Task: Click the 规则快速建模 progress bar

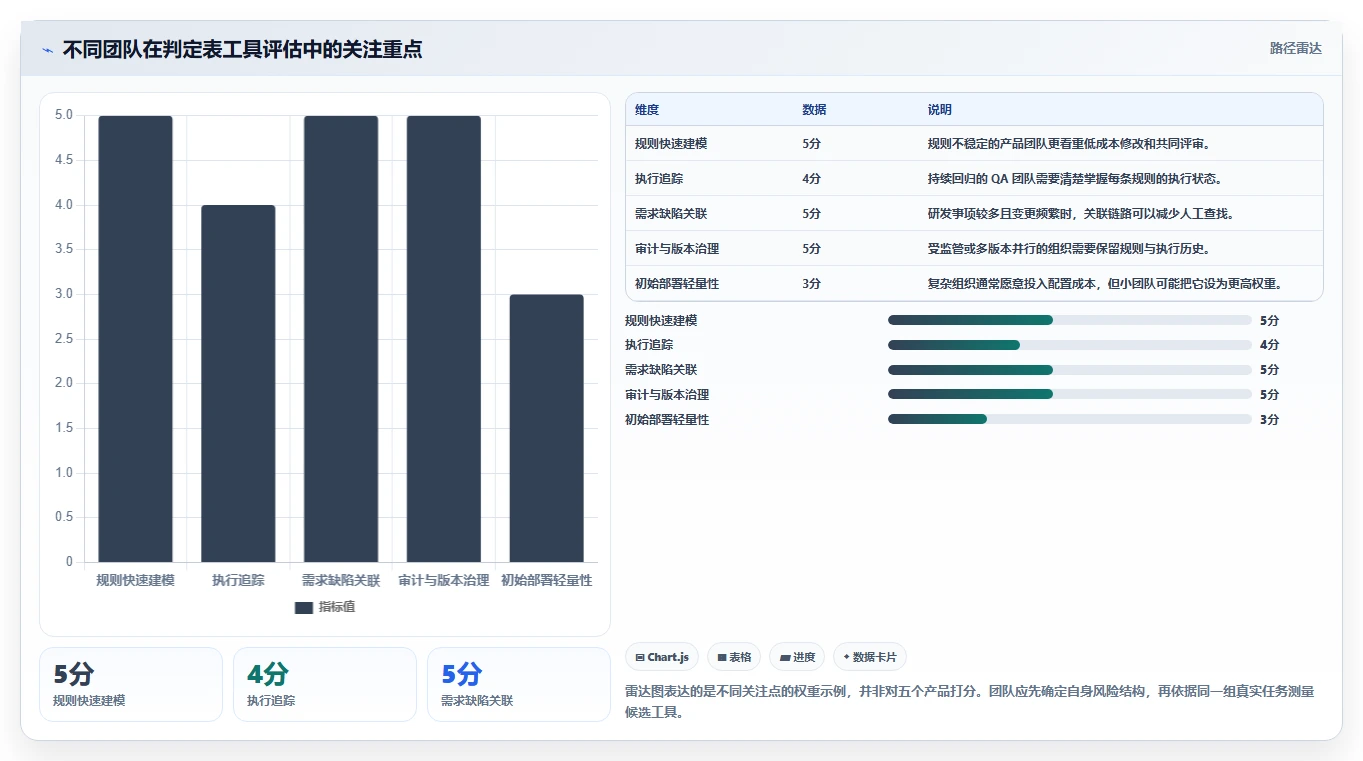Action: point(1070,320)
